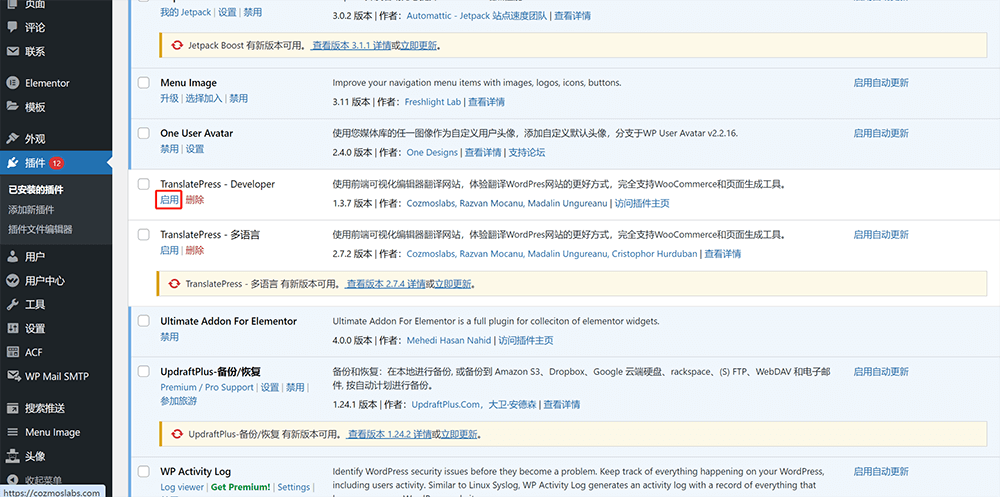Open 添加新插件 submenu item

point(31,209)
